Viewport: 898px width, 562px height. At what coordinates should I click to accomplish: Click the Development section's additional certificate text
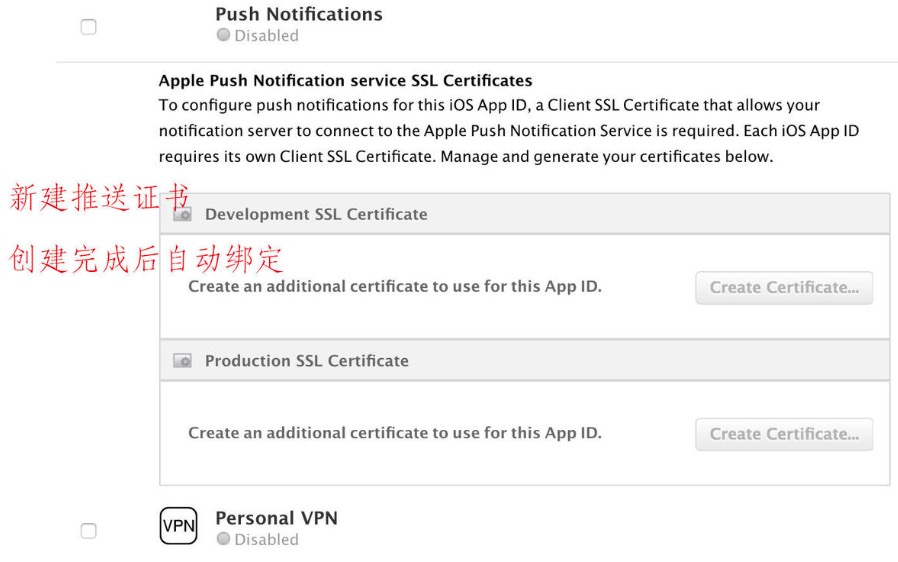pos(395,287)
